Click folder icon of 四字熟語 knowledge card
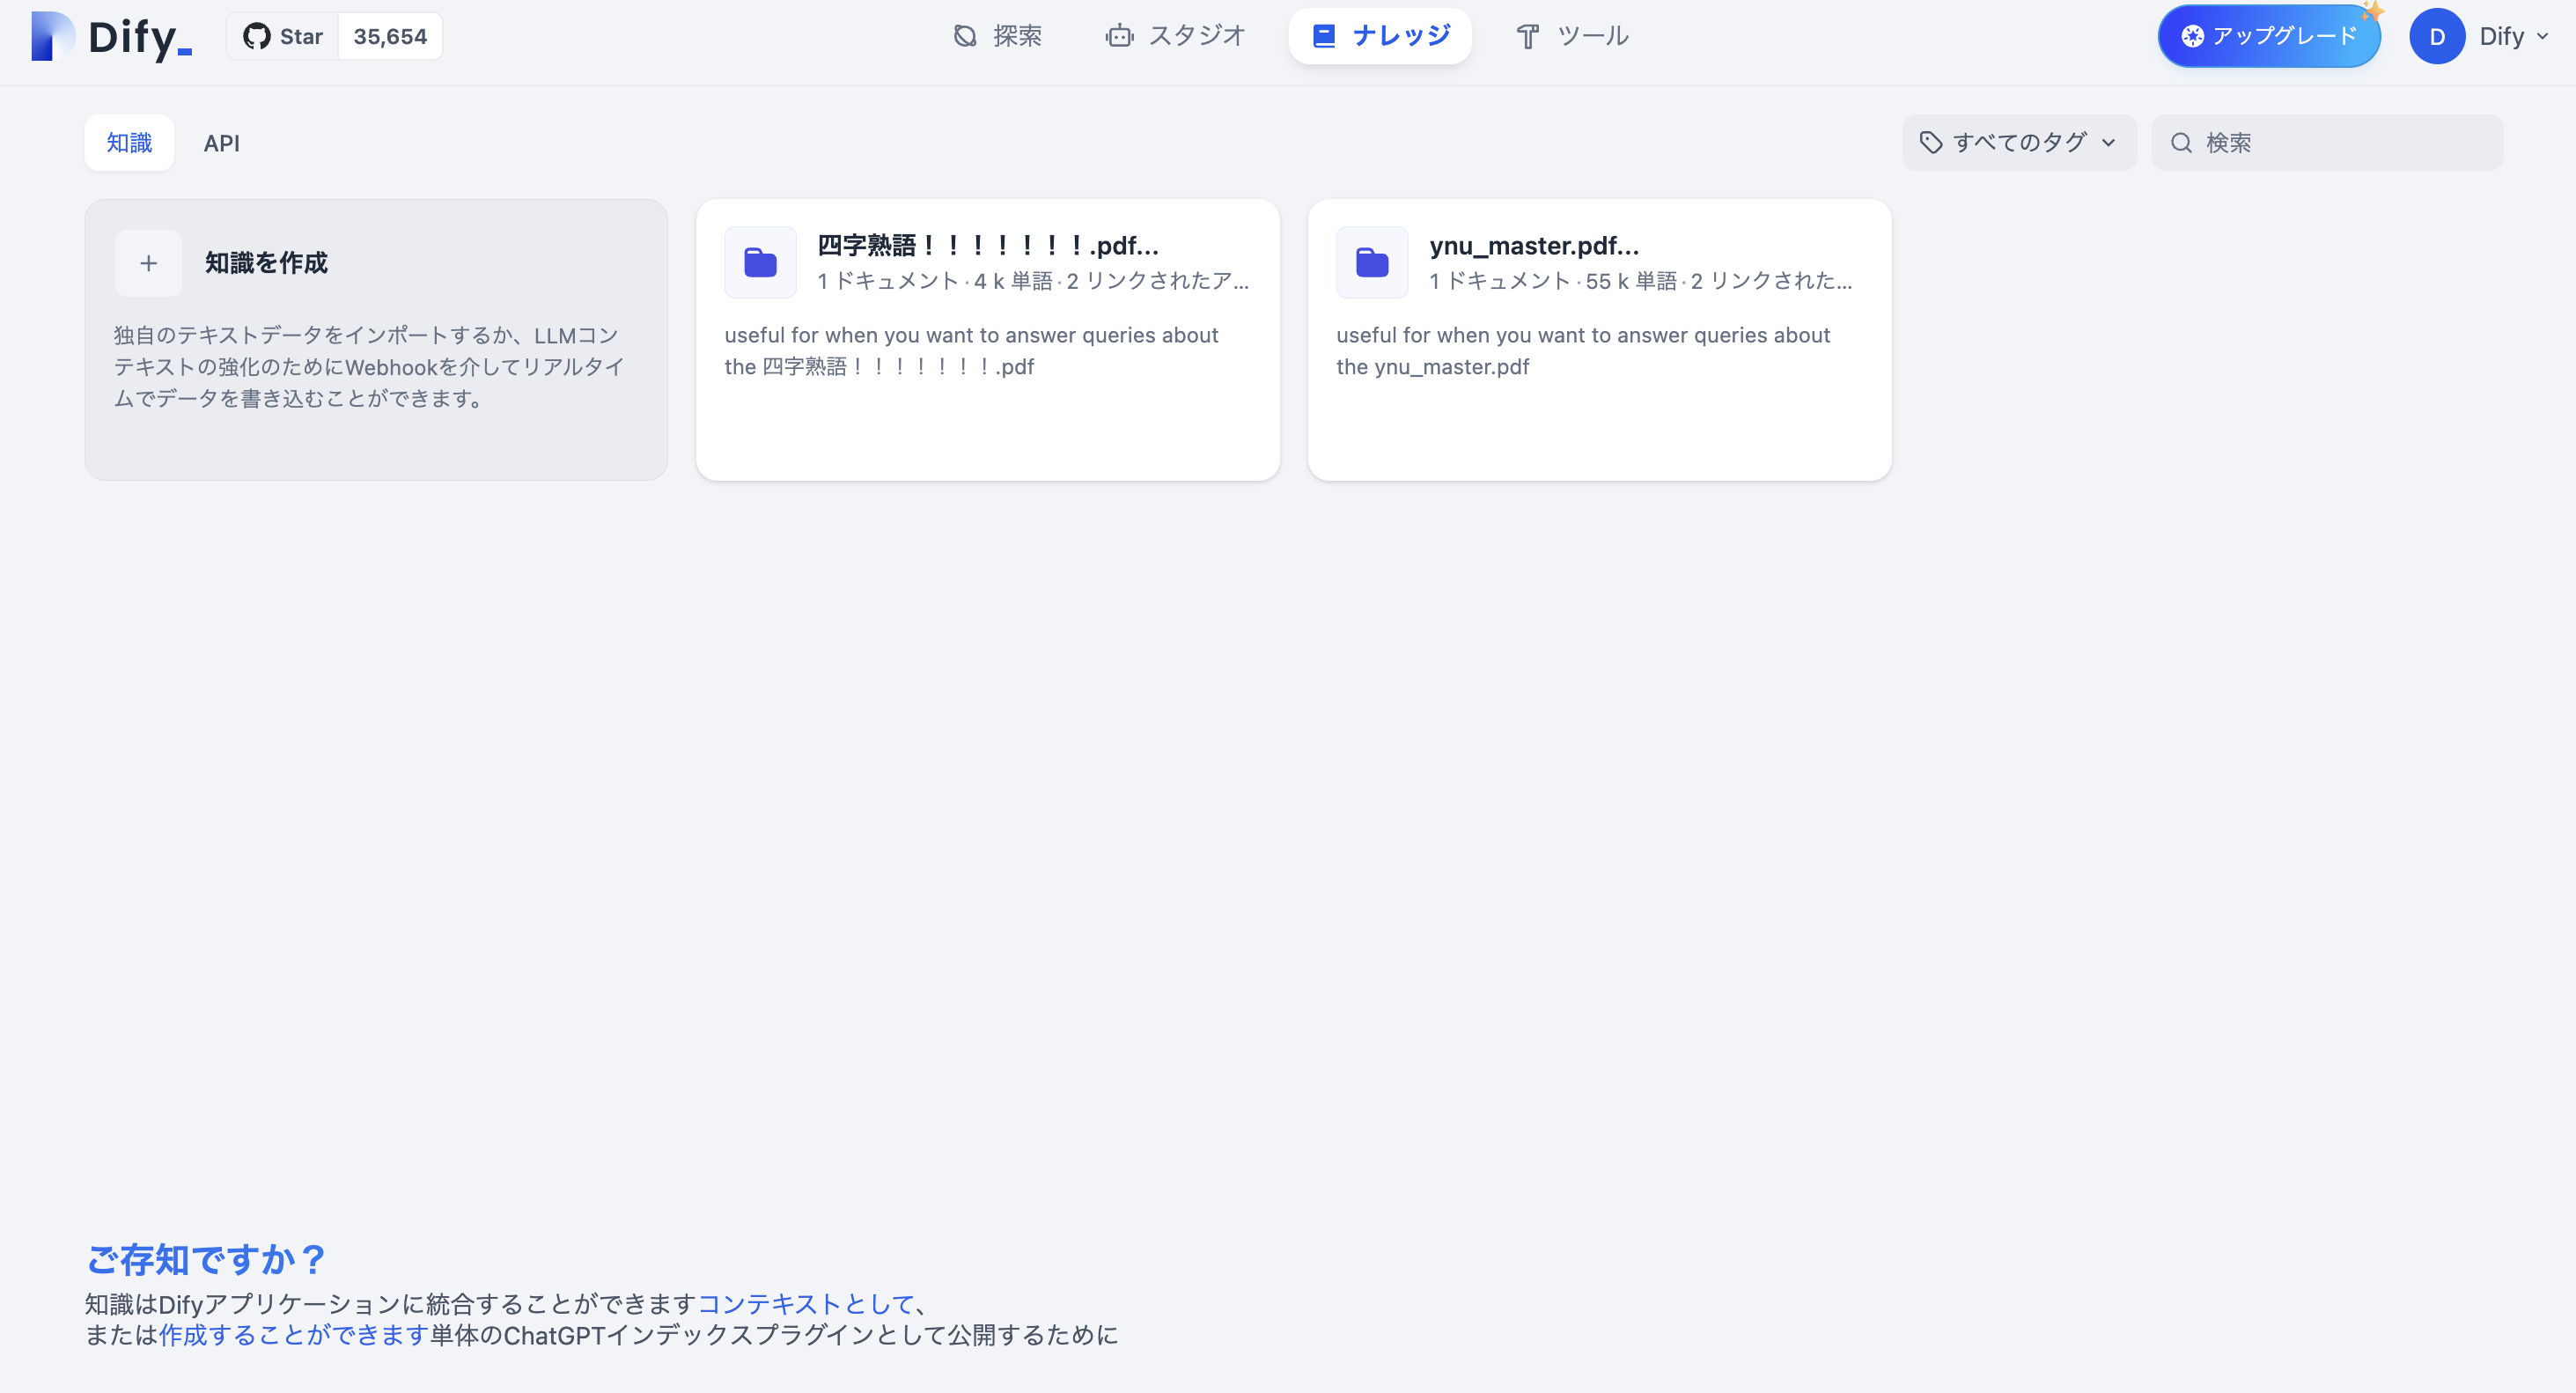2576x1393 pixels. click(760, 263)
